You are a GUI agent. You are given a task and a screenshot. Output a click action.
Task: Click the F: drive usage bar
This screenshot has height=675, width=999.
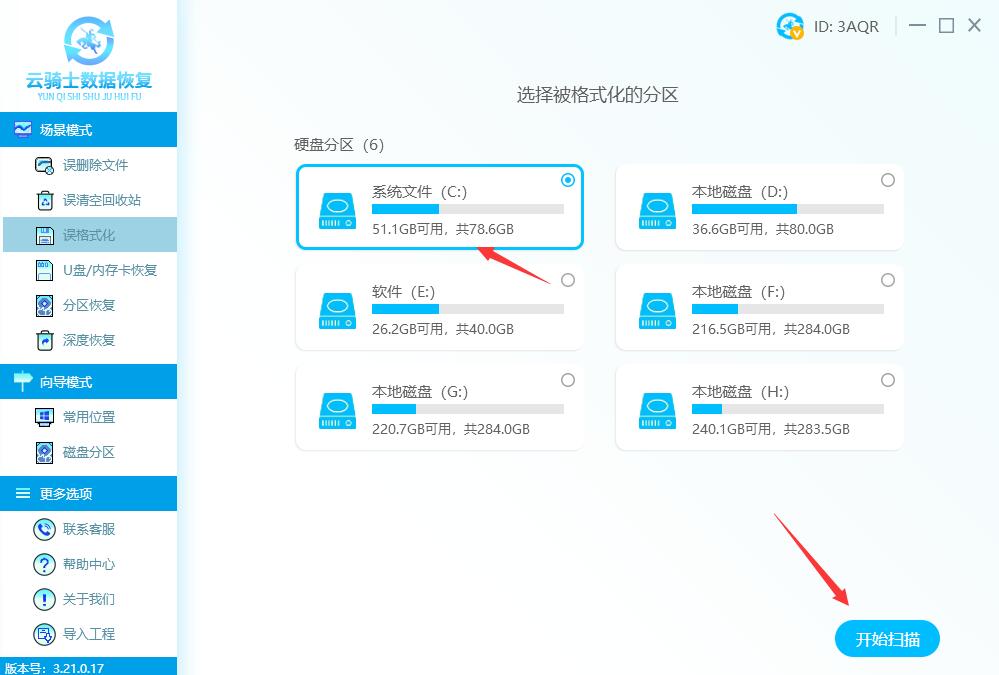[x=787, y=309]
